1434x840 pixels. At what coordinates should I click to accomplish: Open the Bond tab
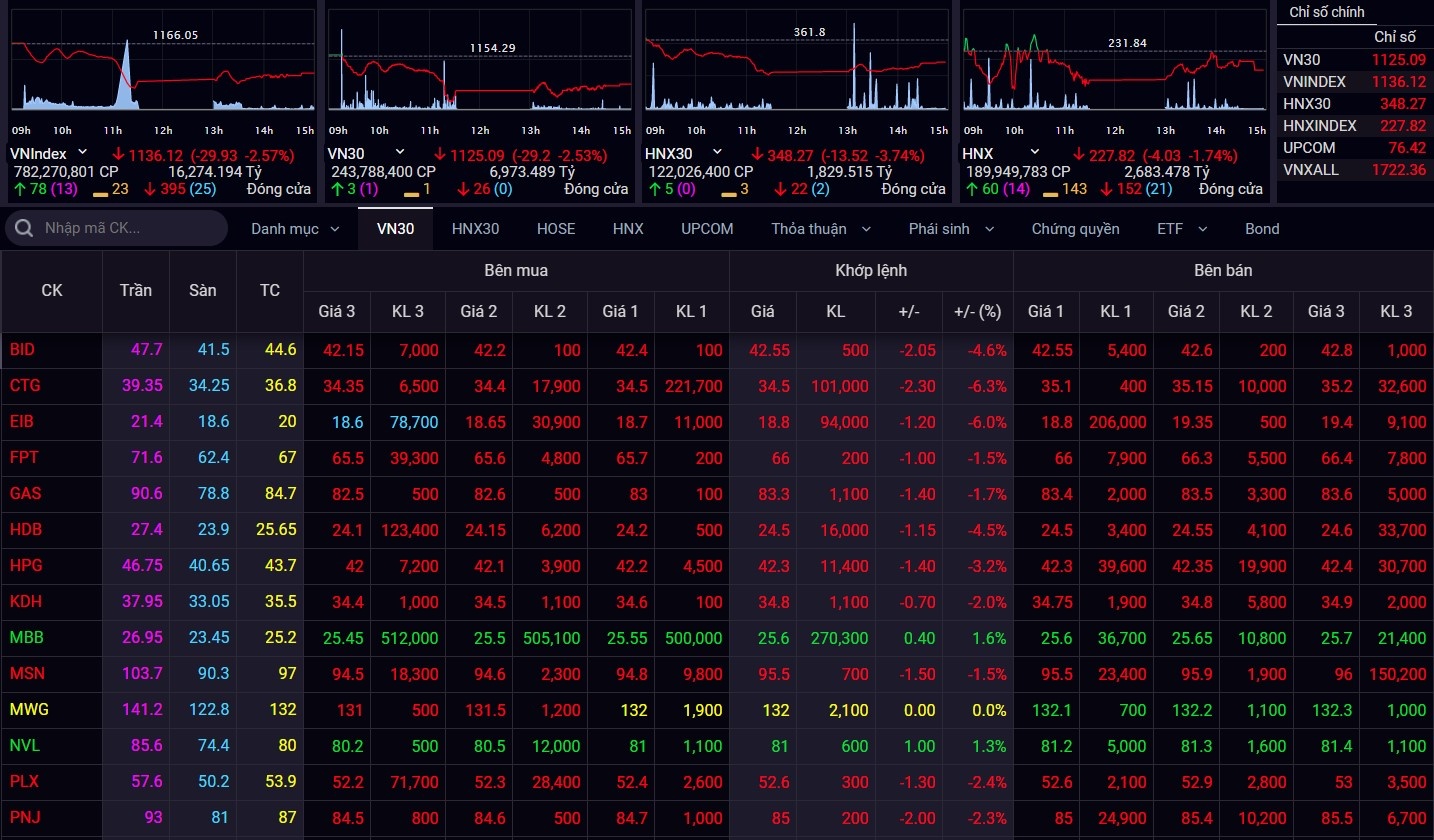[x=1262, y=229]
